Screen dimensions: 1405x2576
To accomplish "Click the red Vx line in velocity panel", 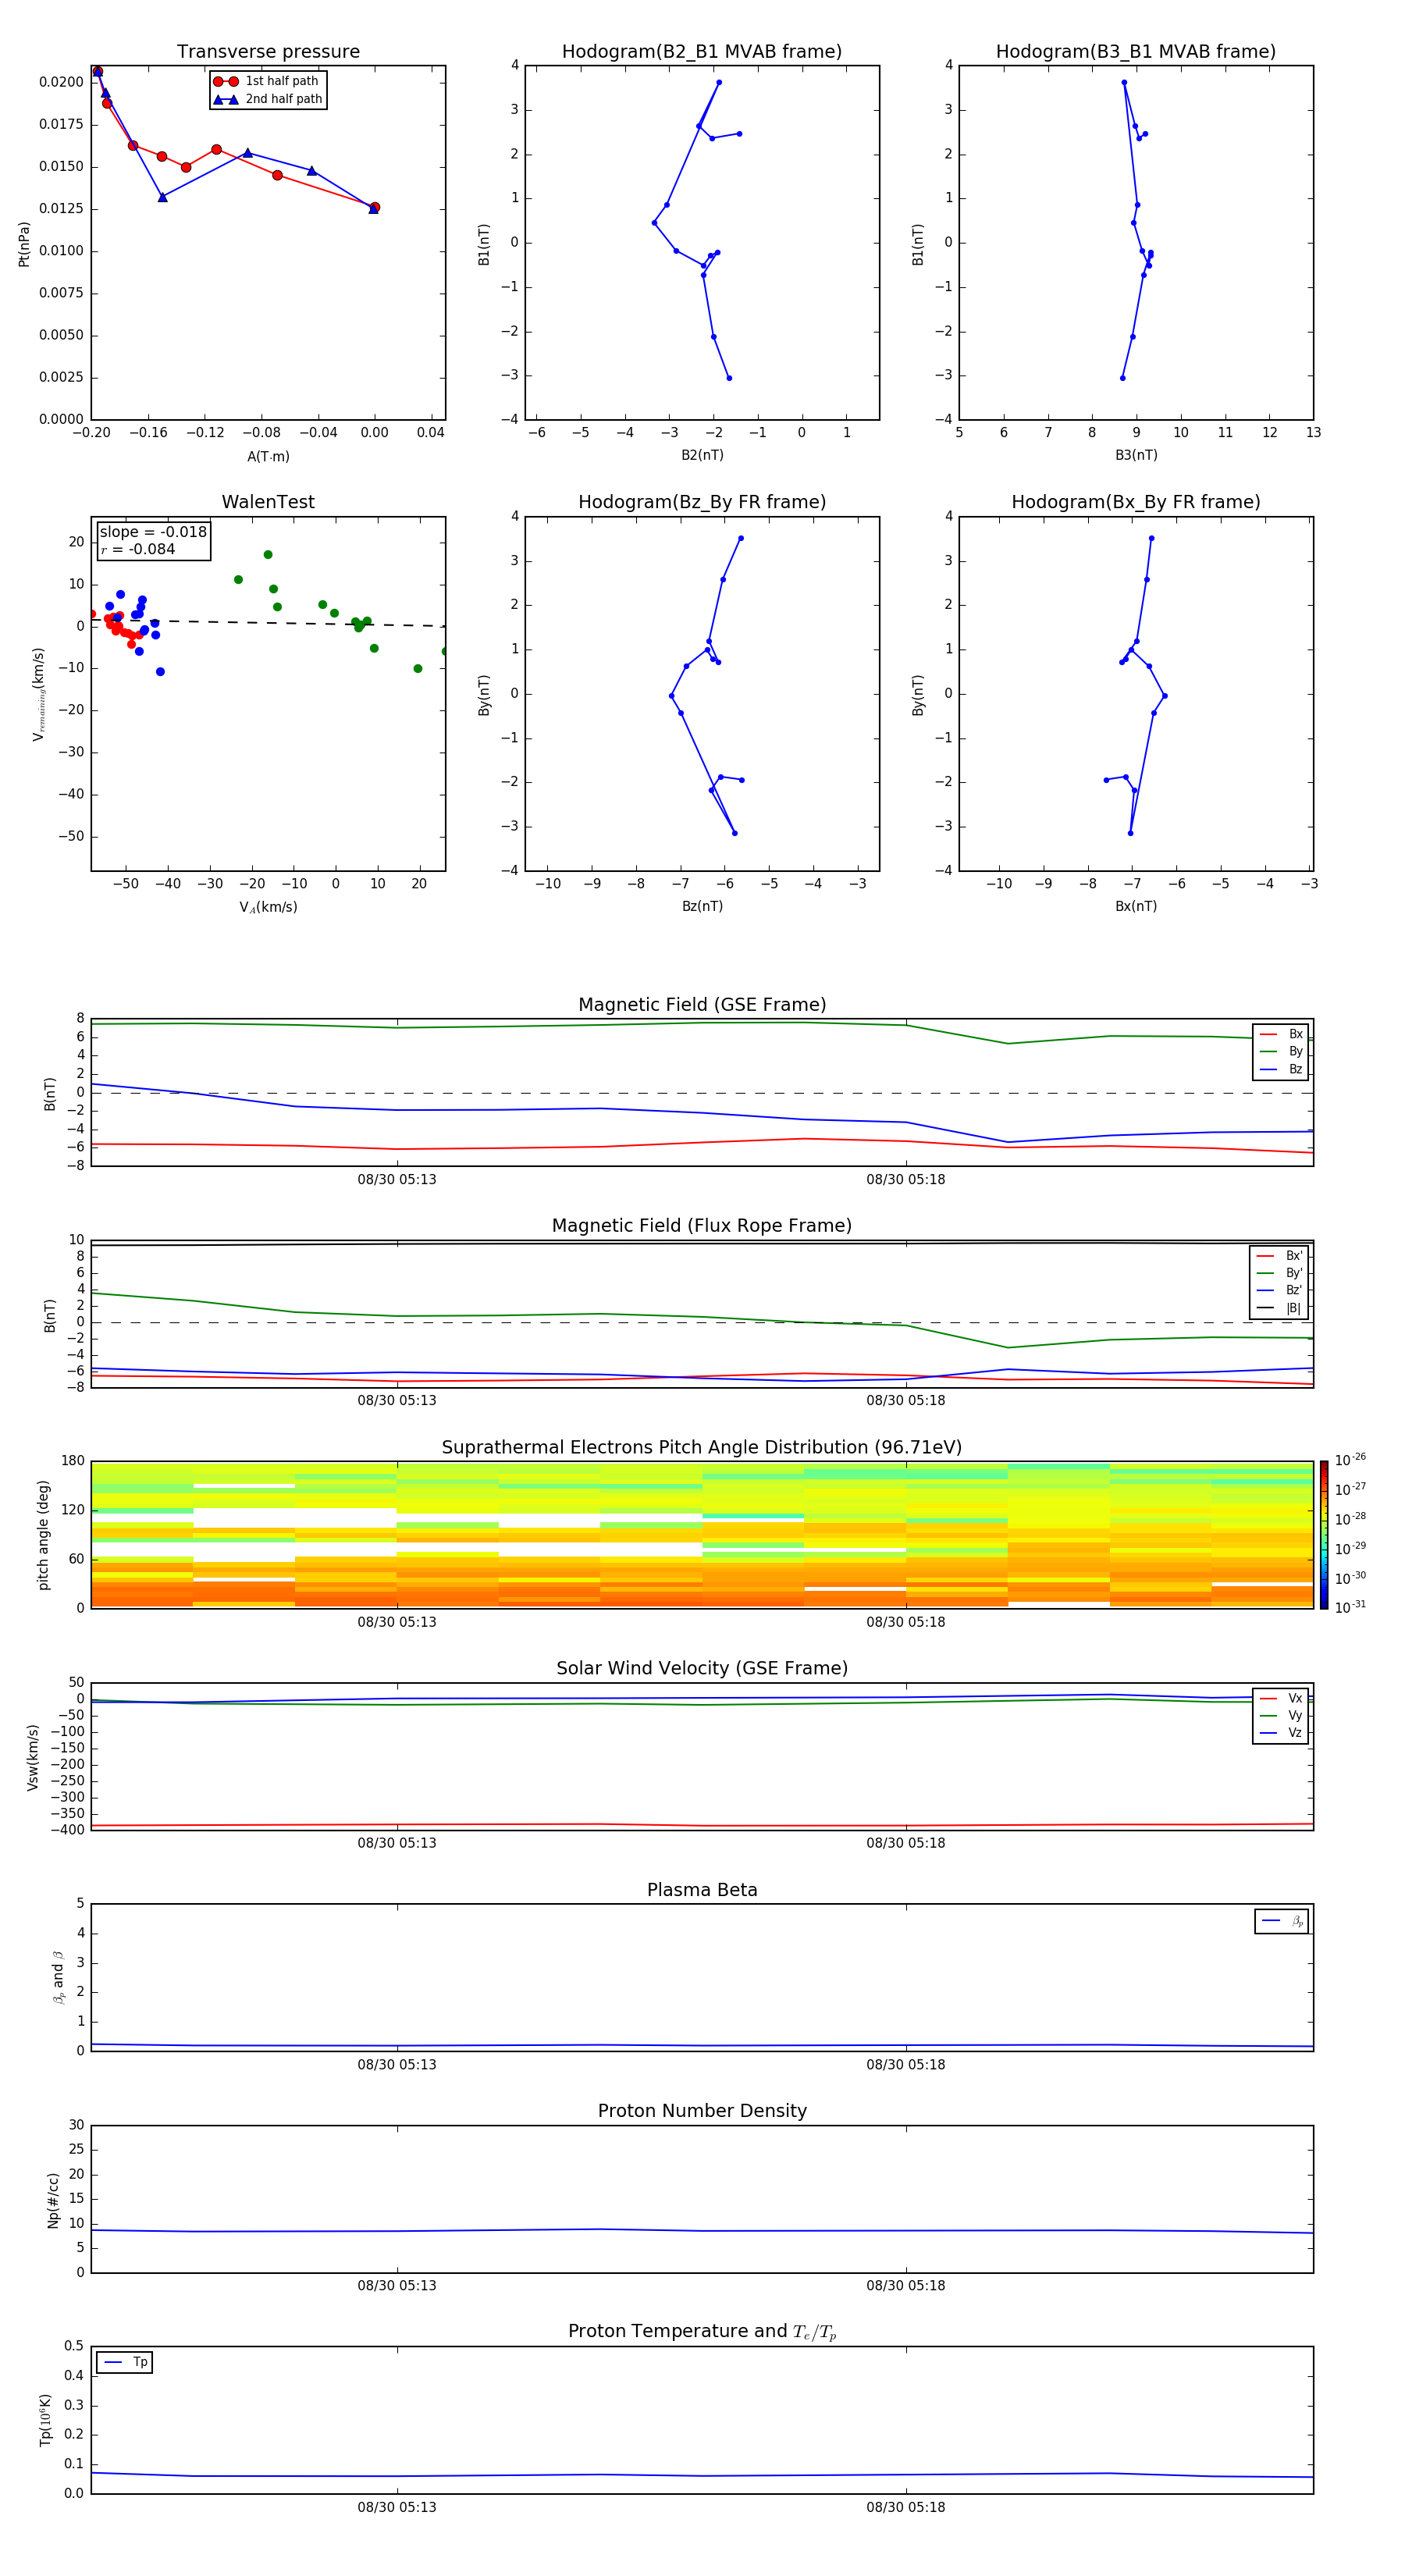I will click(702, 1825).
